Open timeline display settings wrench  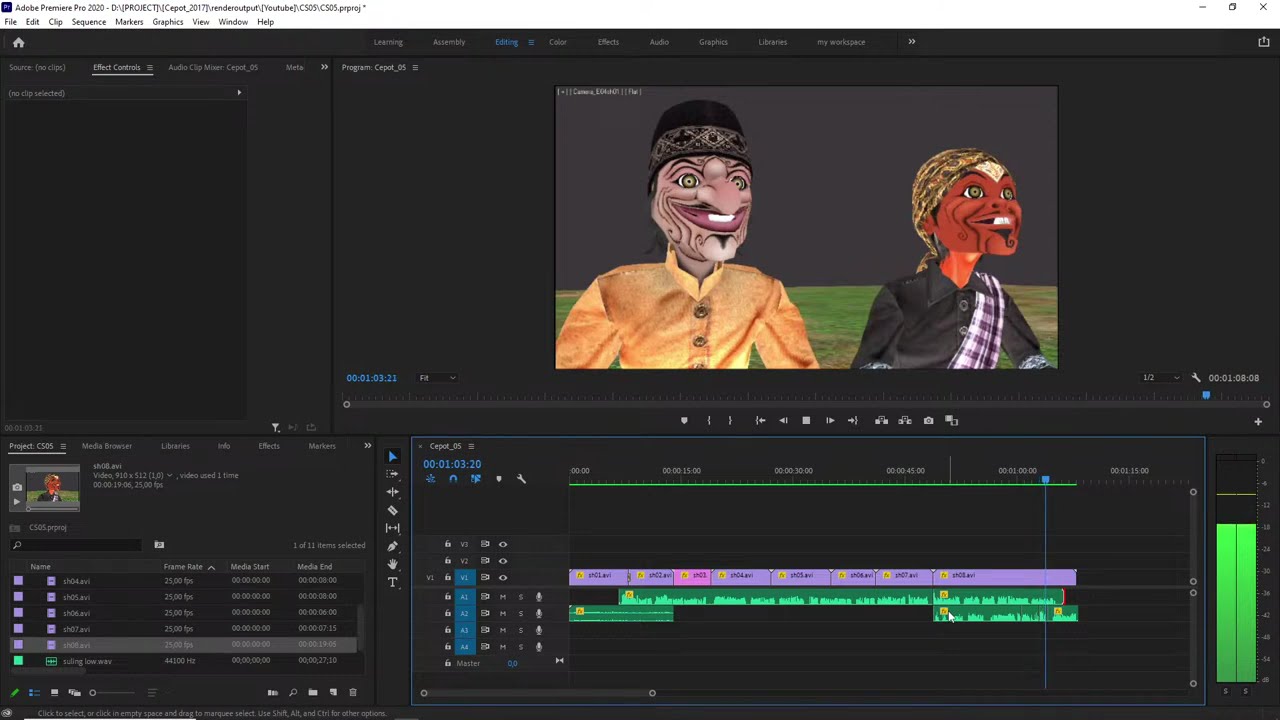coord(521,479)
